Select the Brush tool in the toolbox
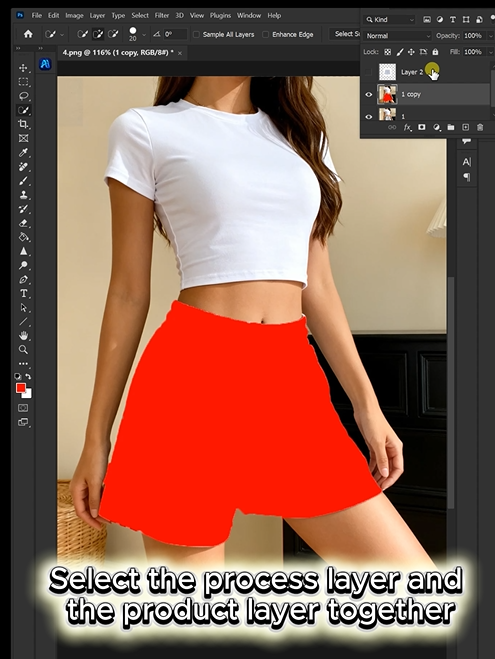495x659 pixels. pos(23,181)
